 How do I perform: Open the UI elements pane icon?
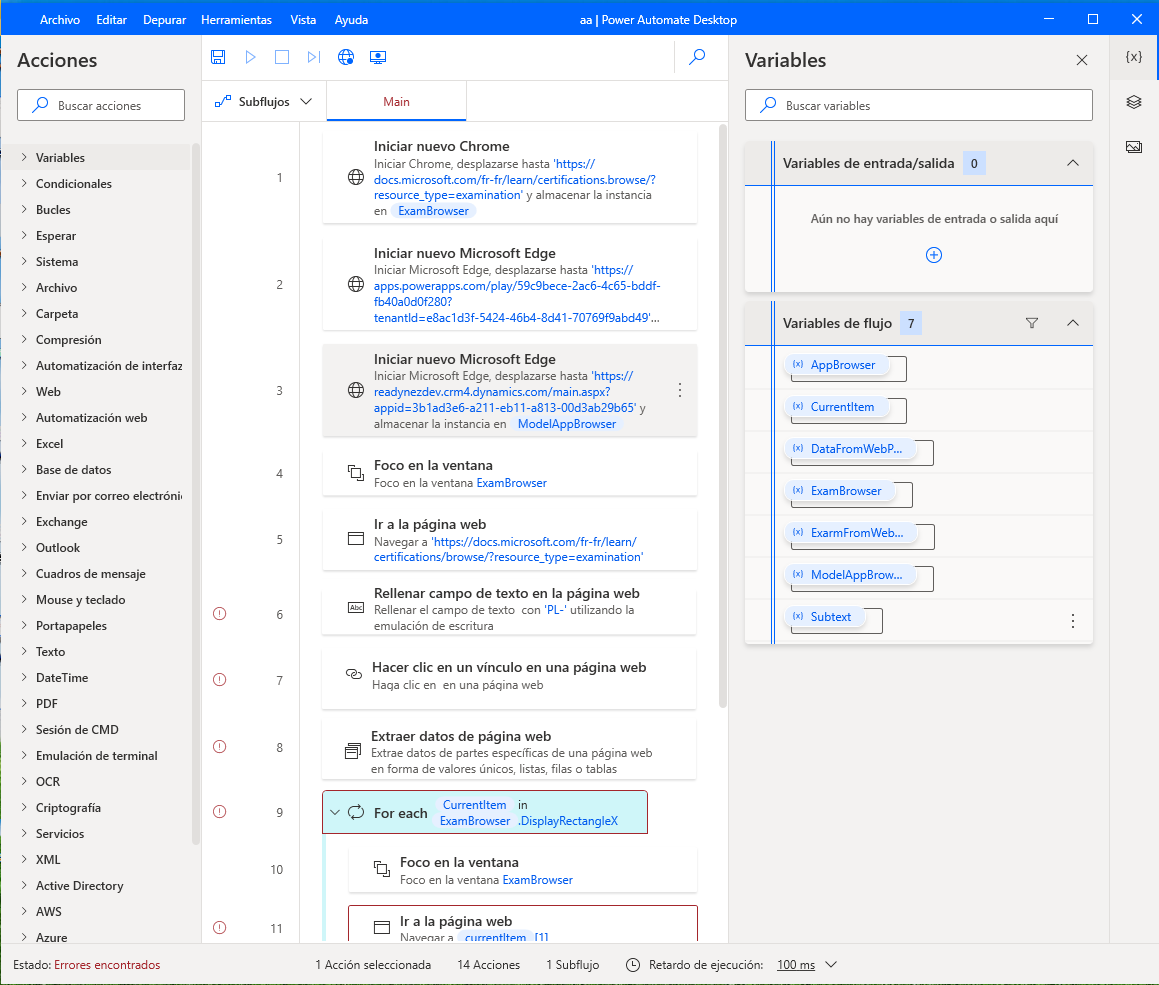pos(1133,101)
